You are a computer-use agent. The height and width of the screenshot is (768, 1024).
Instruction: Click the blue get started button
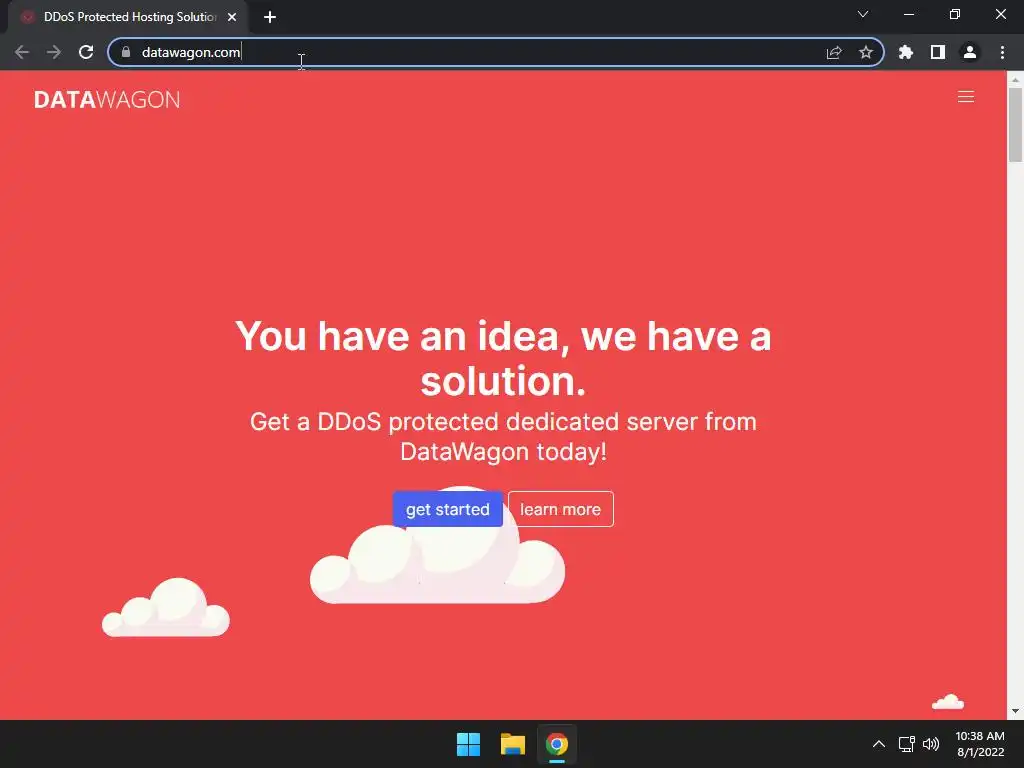(x=447, y=509)
